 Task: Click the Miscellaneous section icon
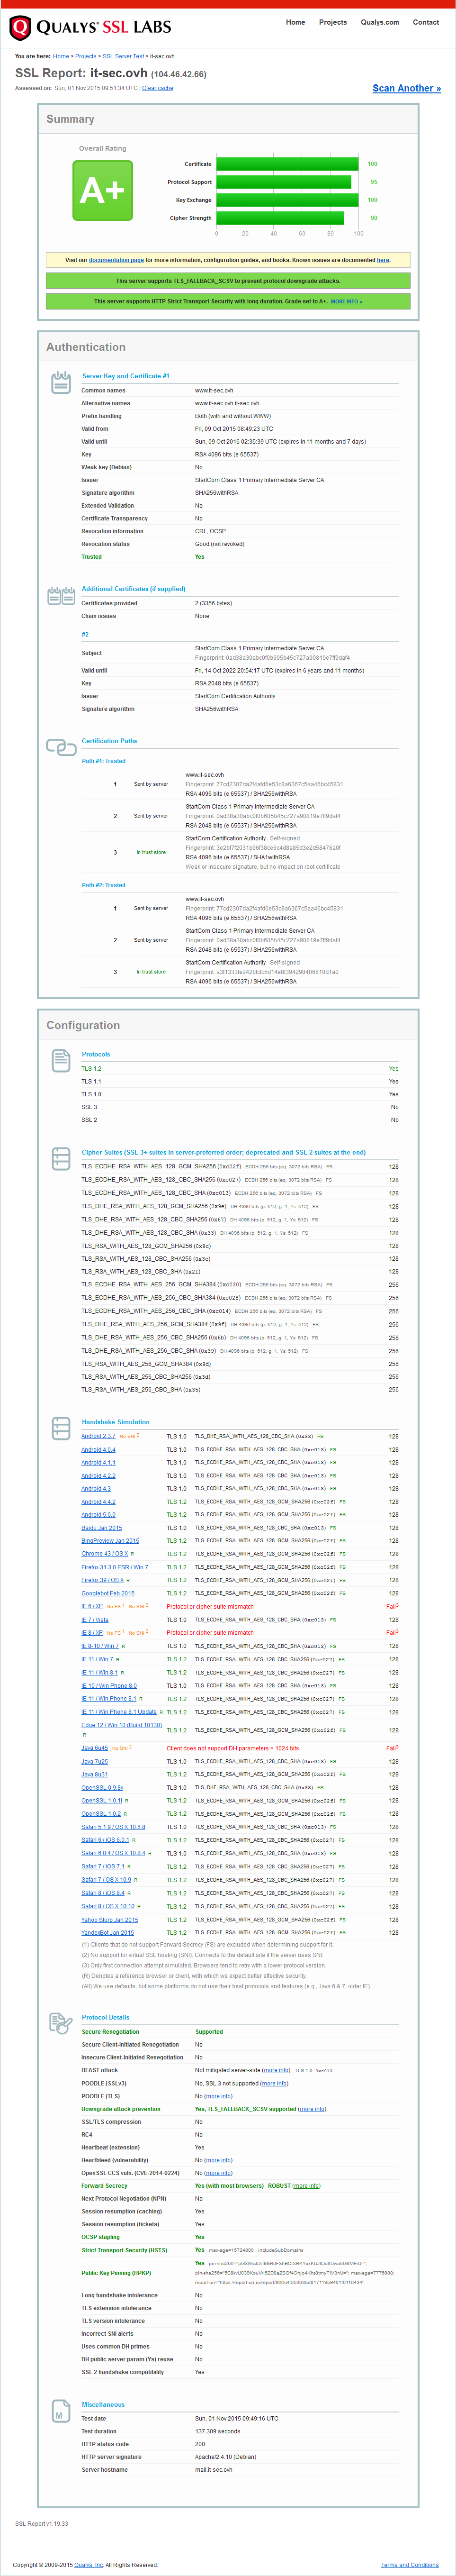(60, 2411)
